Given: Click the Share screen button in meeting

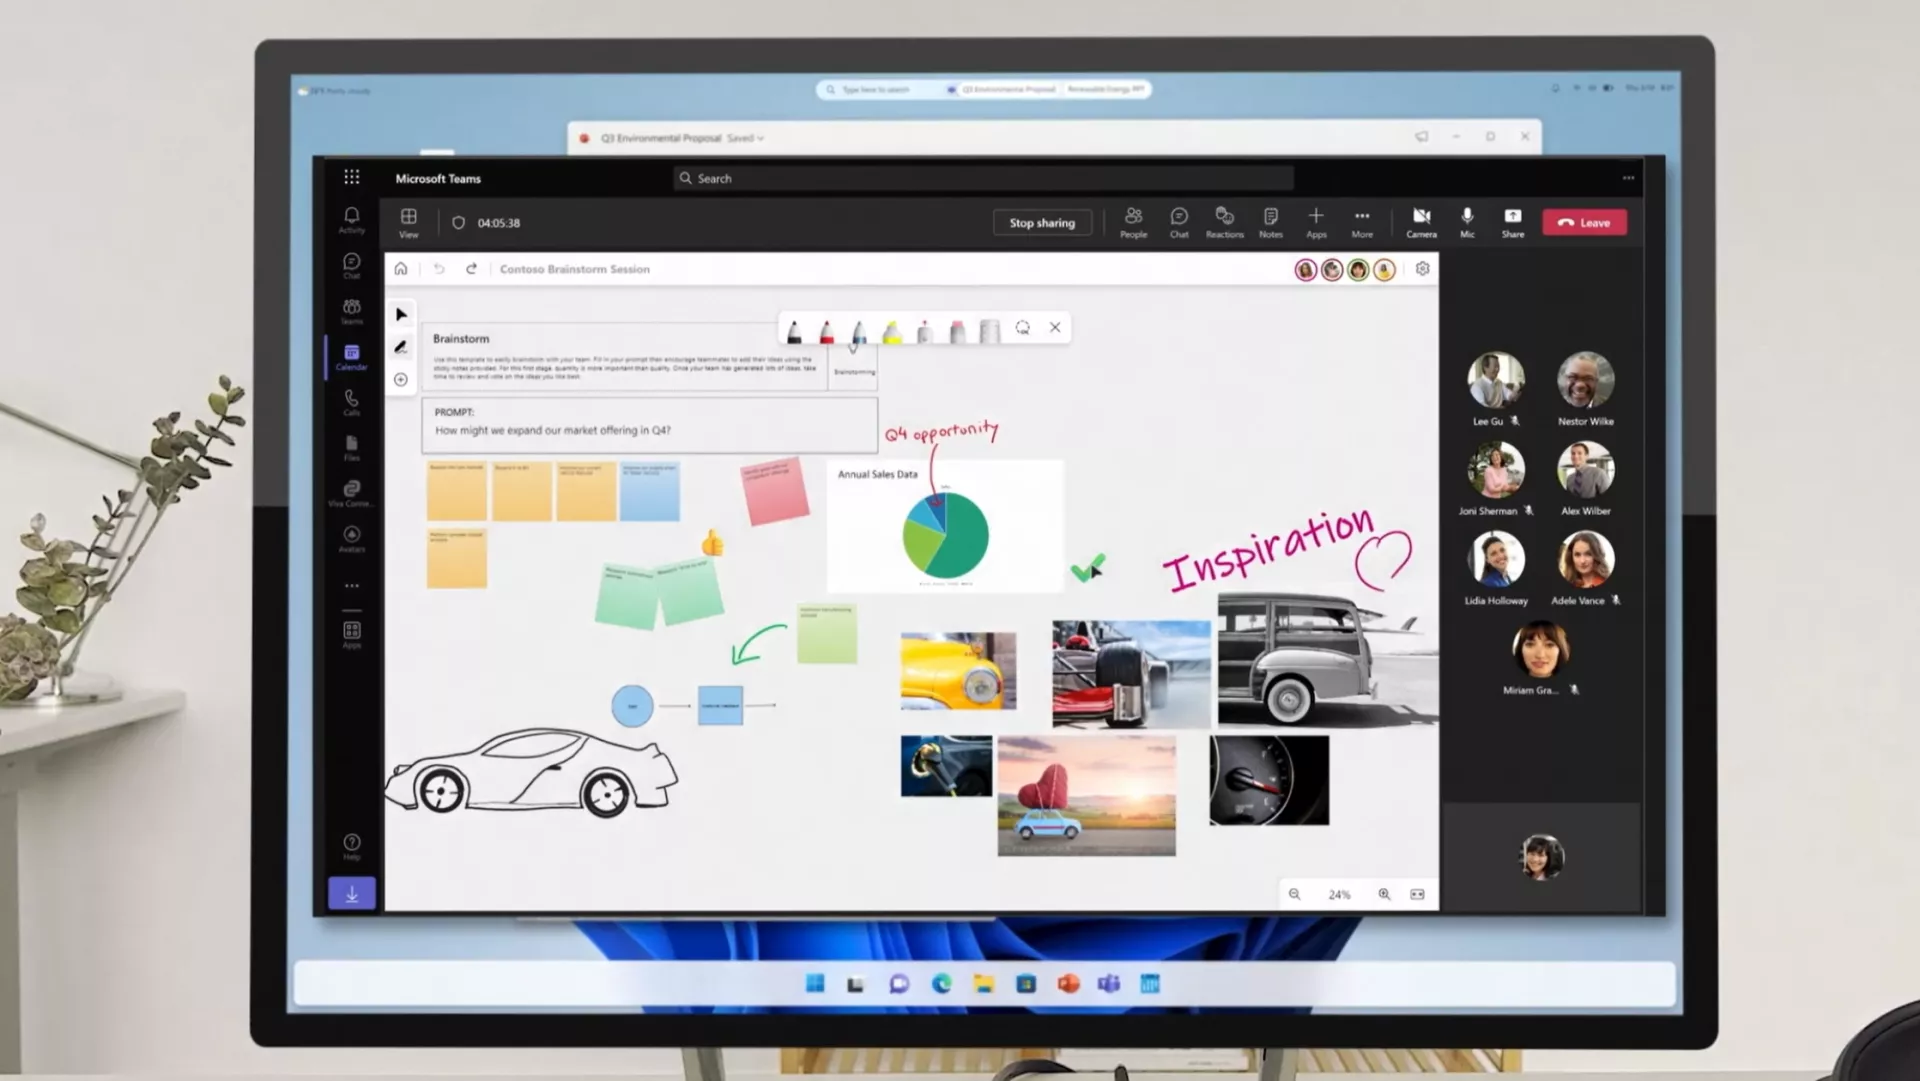Looking at the screenshot, I should 1513,221.
